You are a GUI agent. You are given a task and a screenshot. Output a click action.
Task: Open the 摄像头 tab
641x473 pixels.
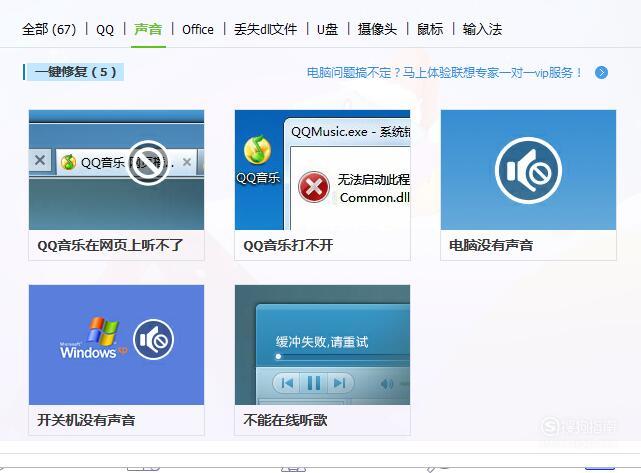pyautogui.click(x=377, y=29)
